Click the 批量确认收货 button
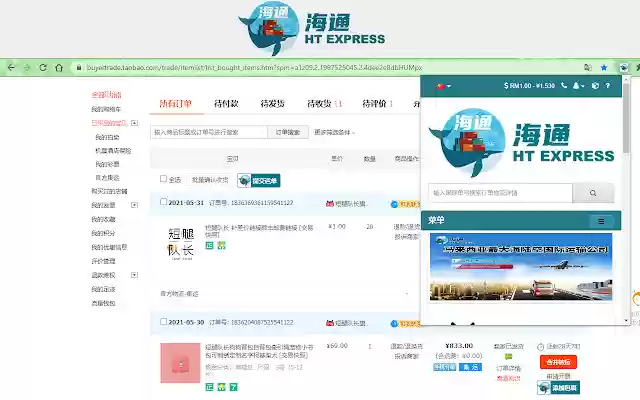Screen dimensions: 640x400 210,180
